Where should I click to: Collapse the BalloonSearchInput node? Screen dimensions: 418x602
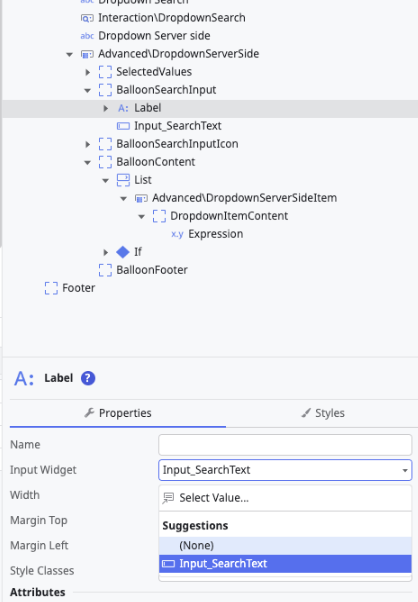coord(88,91)
